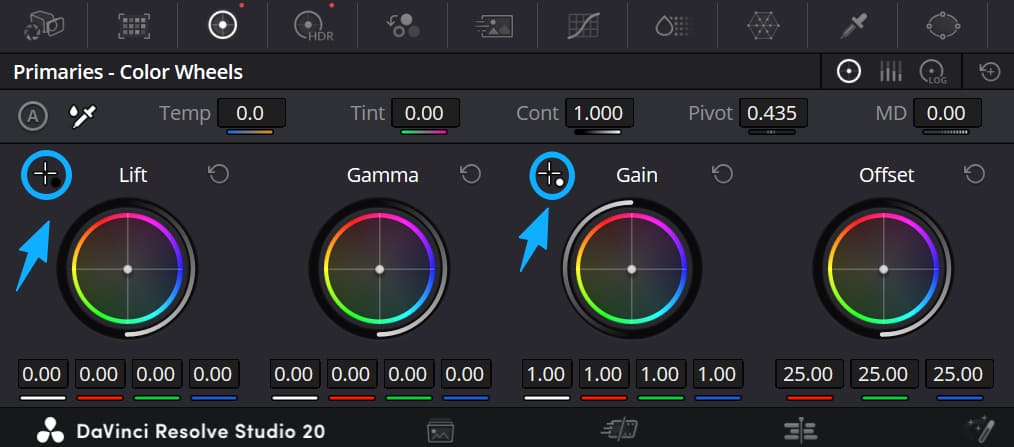Click the Primaries - Color Wheels title
This screenshot has height=447, width=1014.
[x=128, y=72]
